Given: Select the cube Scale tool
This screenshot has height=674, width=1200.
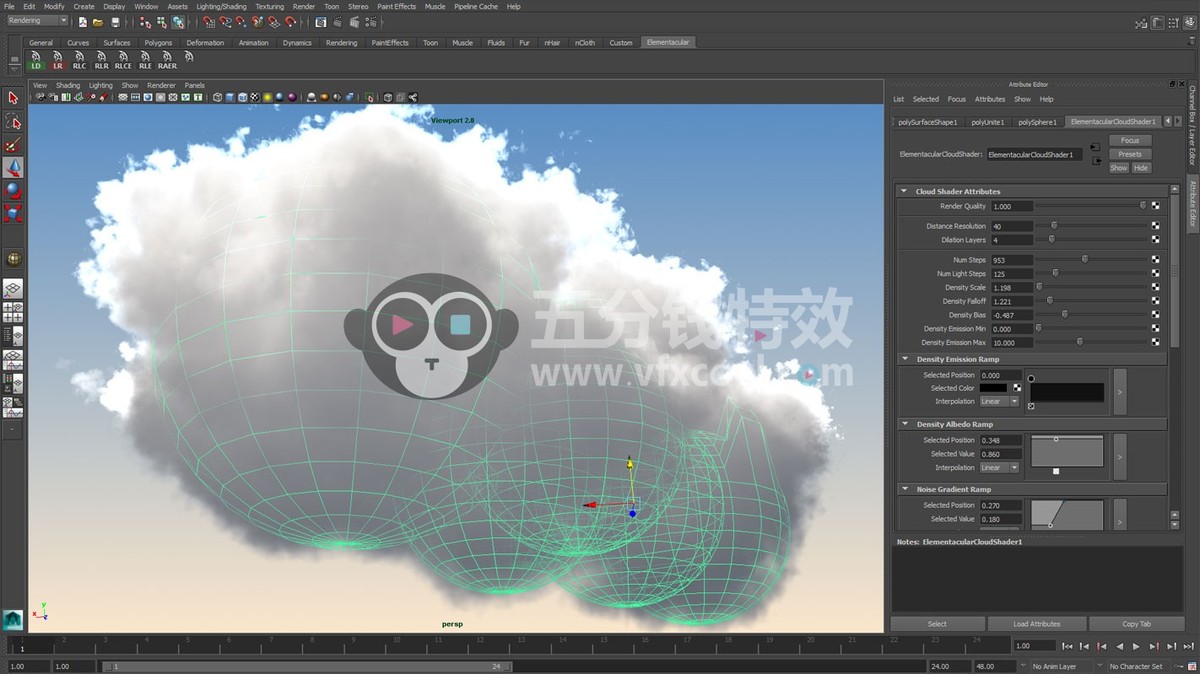Looking at the screenshot, I should tap(13, 213).
